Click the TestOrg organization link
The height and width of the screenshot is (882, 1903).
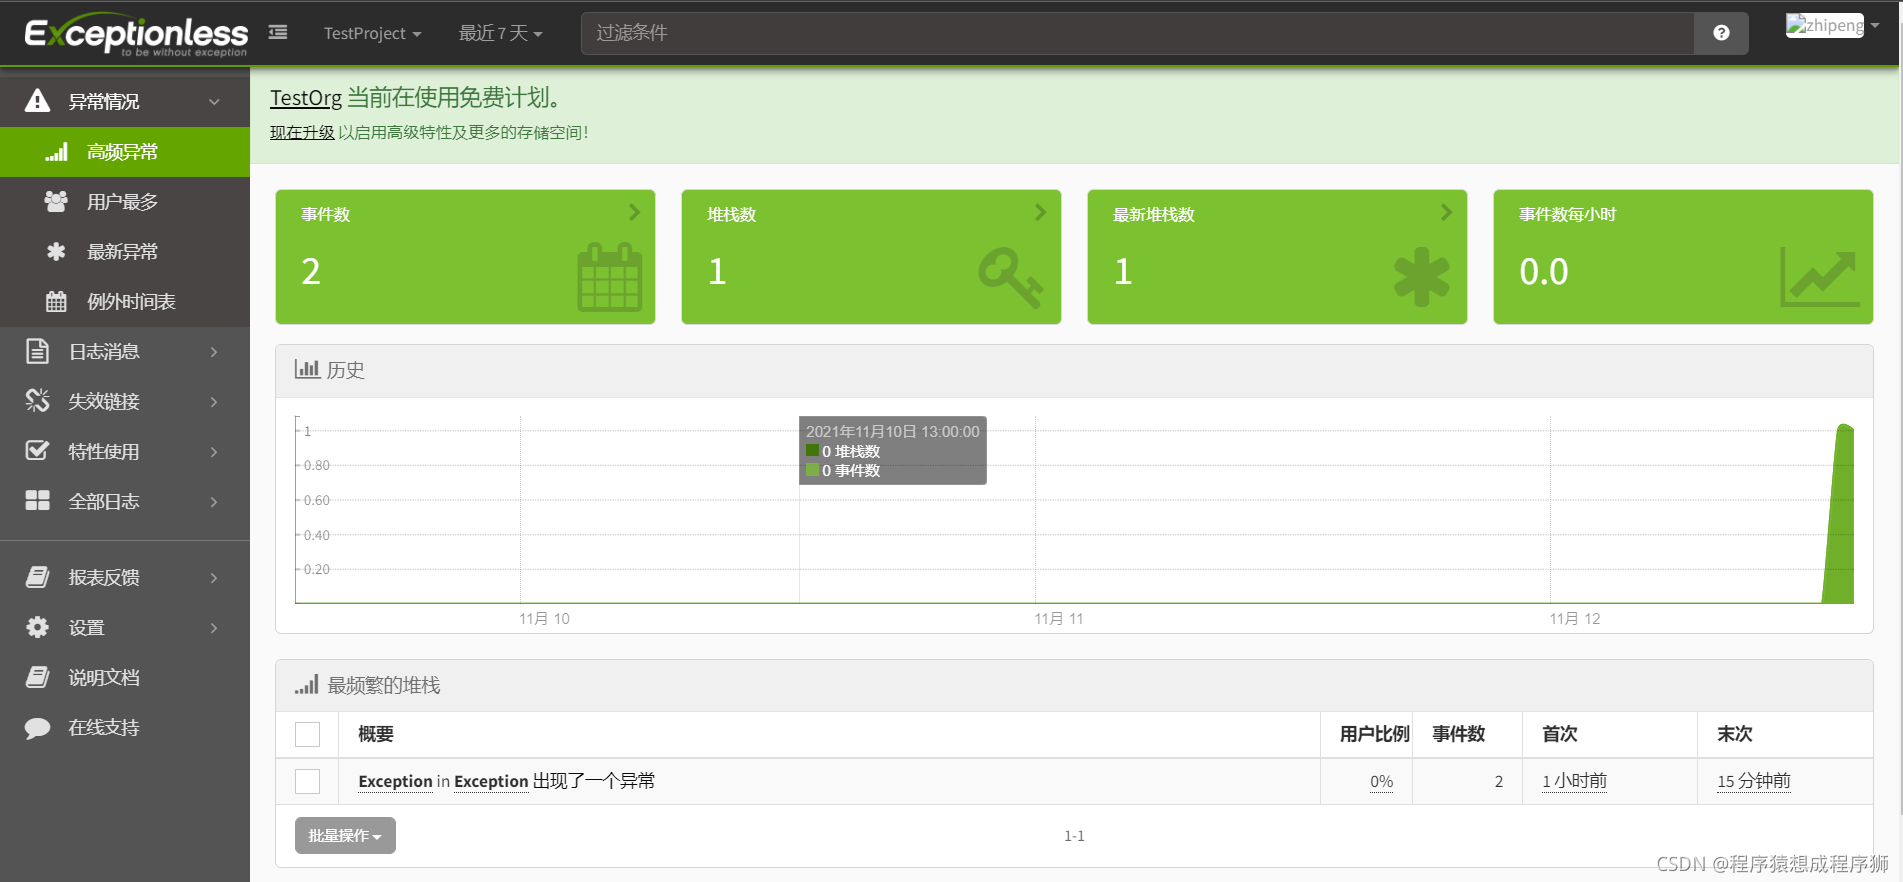pos(306,98)
